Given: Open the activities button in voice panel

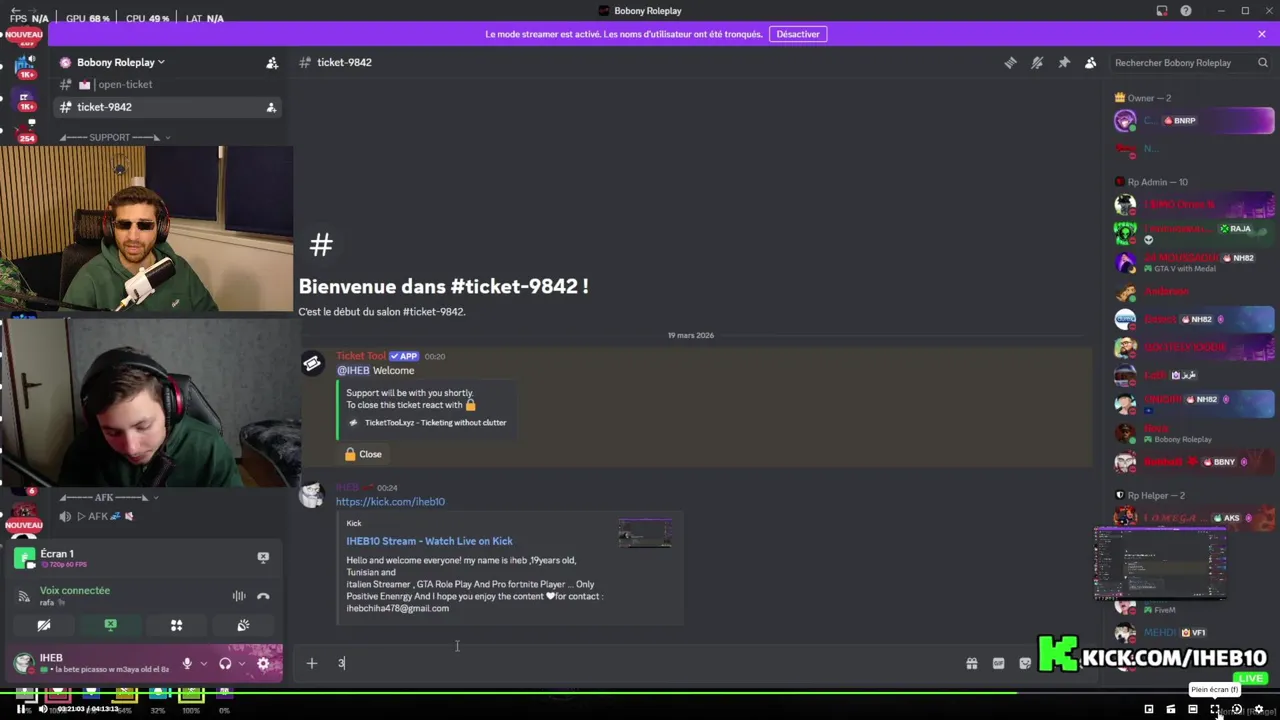Looking at the screenshot, I should (x=176, y=625).
